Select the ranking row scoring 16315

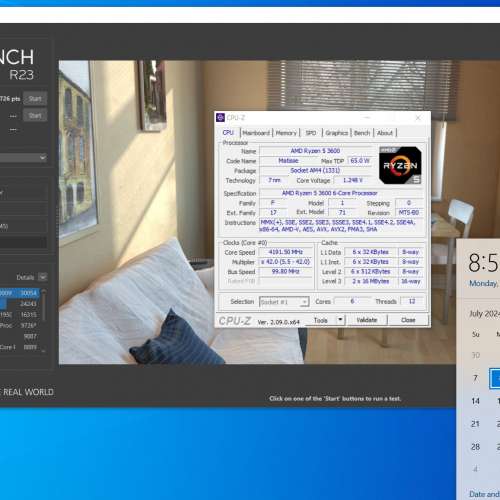pyautogui.click(x=19, y=315)
